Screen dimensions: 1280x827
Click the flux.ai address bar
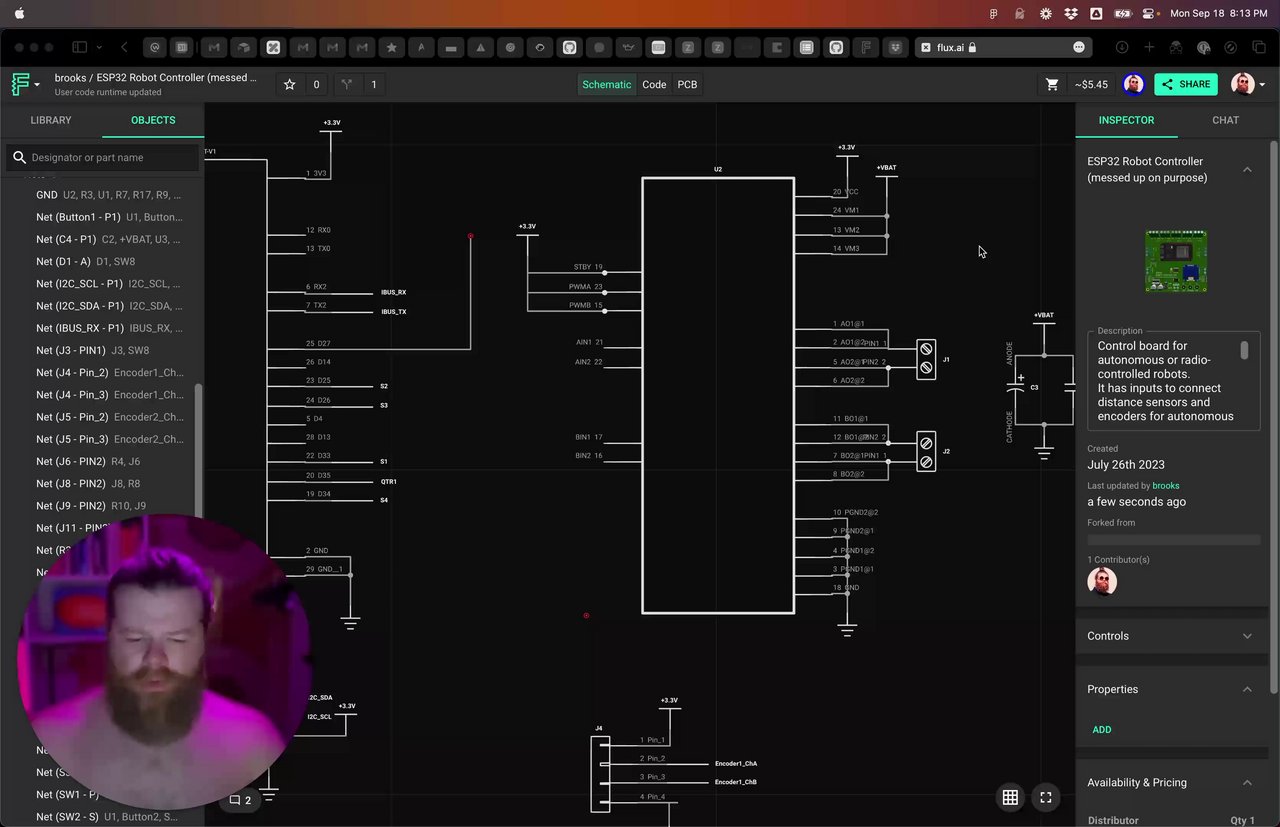point(1003,47)
